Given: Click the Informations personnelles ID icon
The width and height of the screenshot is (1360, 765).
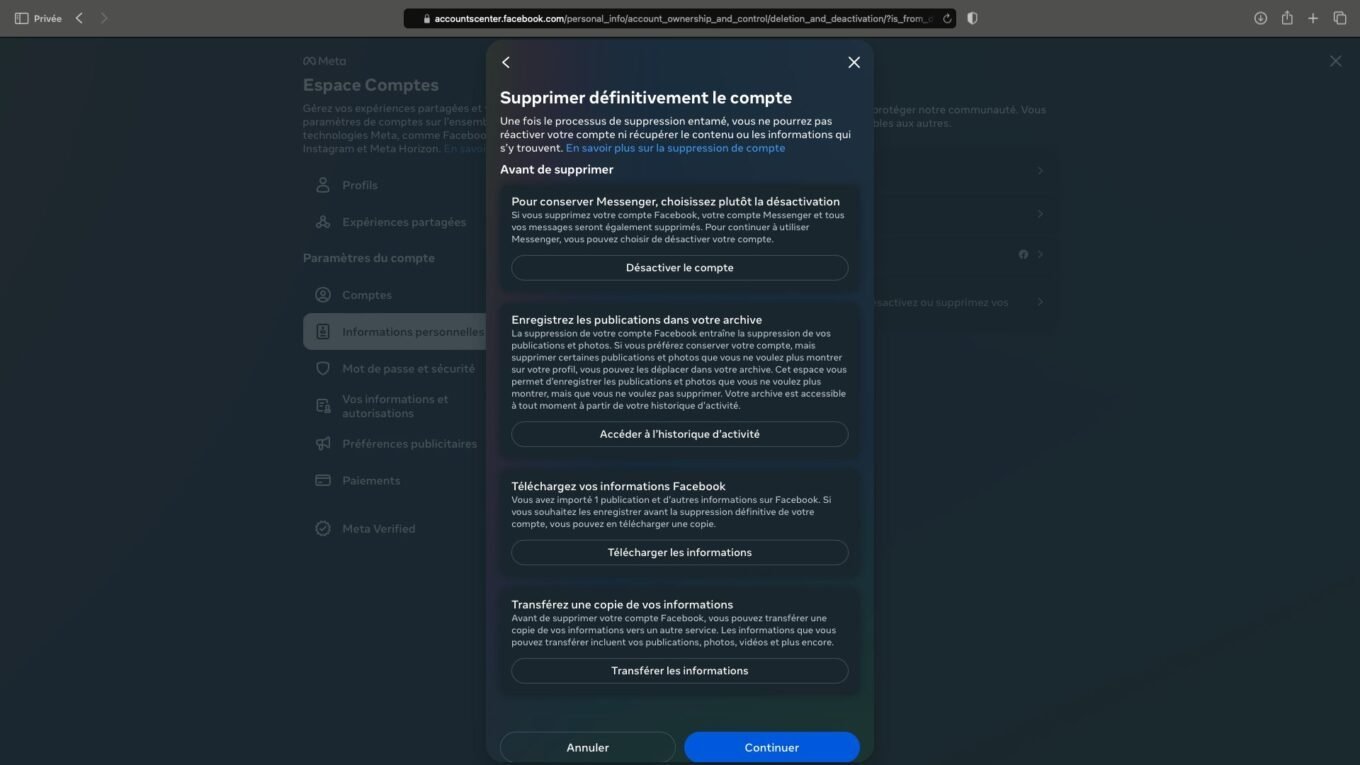Looking at the screenshot, I should point(323,332).
